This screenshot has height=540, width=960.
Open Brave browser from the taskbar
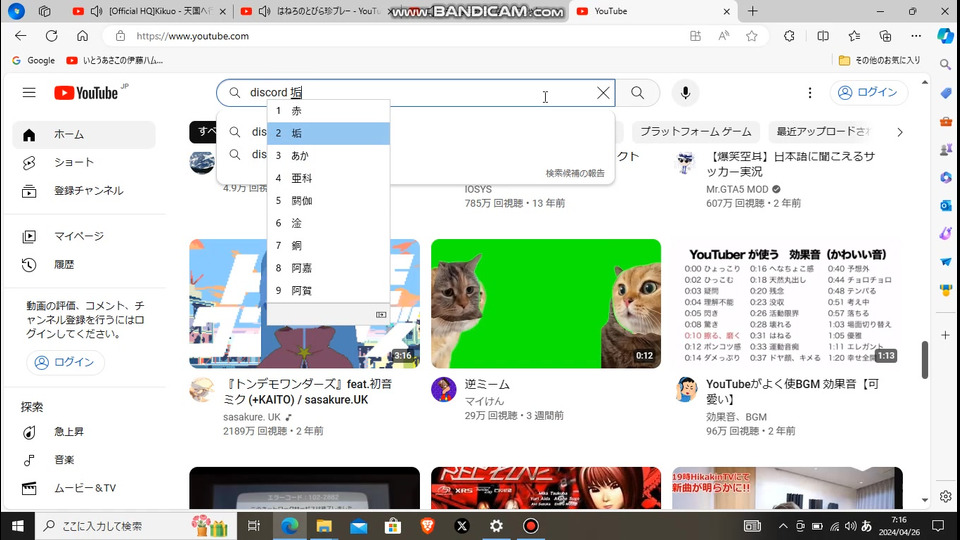[x=427, y=526]
